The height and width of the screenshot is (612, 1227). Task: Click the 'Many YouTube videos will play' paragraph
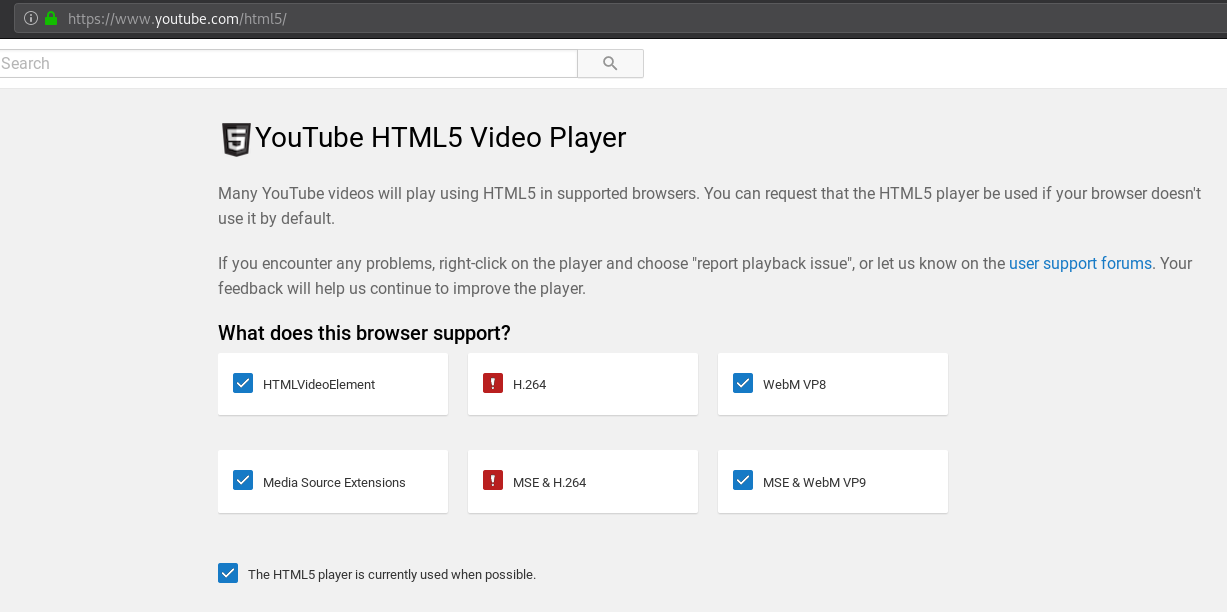coord(709,205)
